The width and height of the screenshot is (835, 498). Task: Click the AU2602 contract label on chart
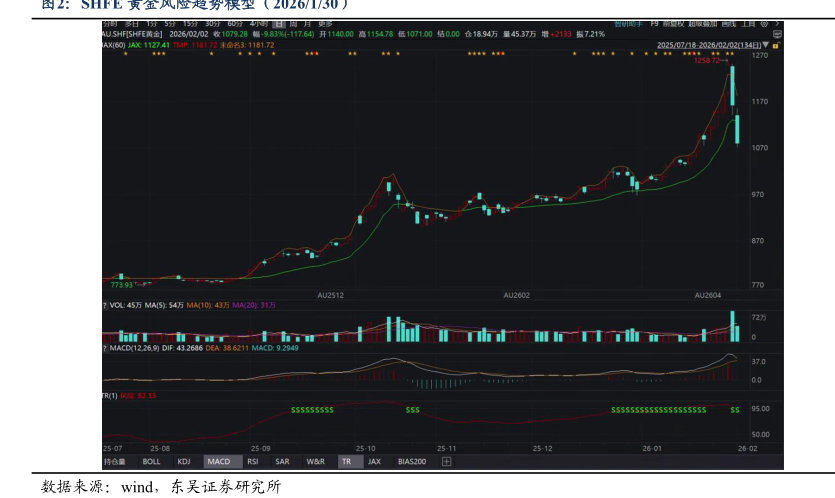pos(517,296)
